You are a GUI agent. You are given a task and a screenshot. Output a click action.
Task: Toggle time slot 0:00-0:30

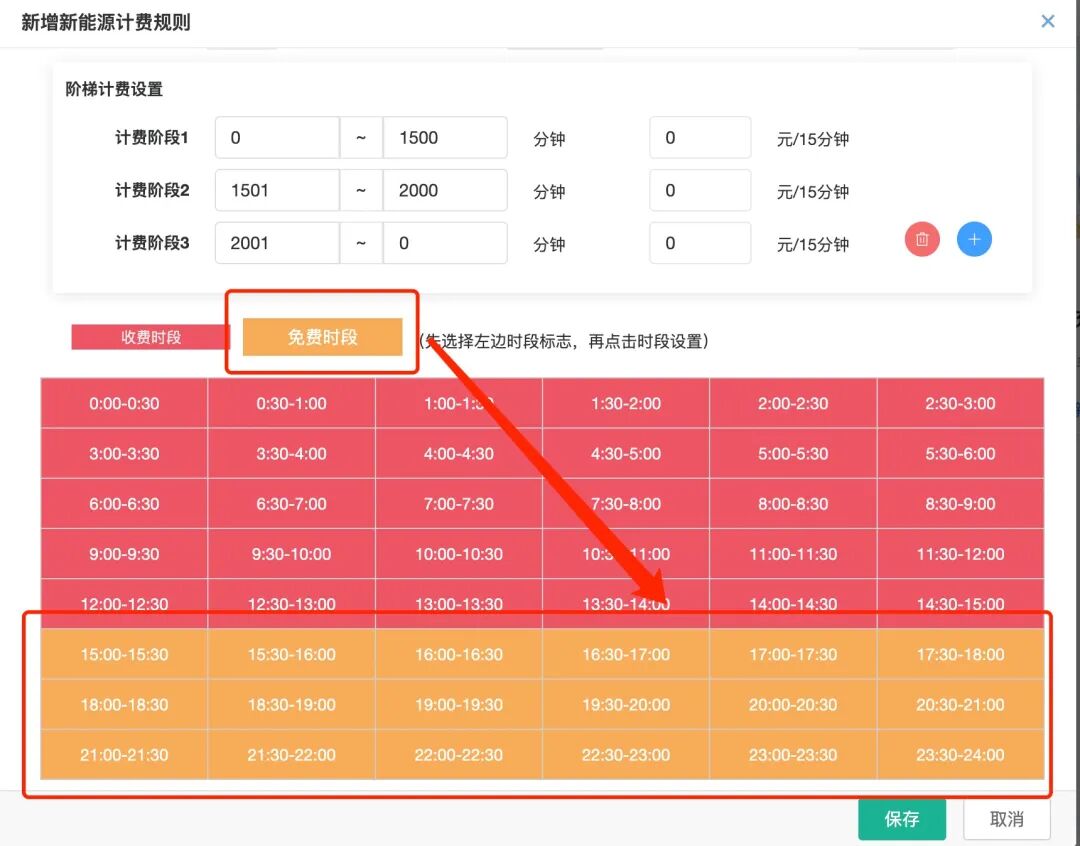click(124, 403)
